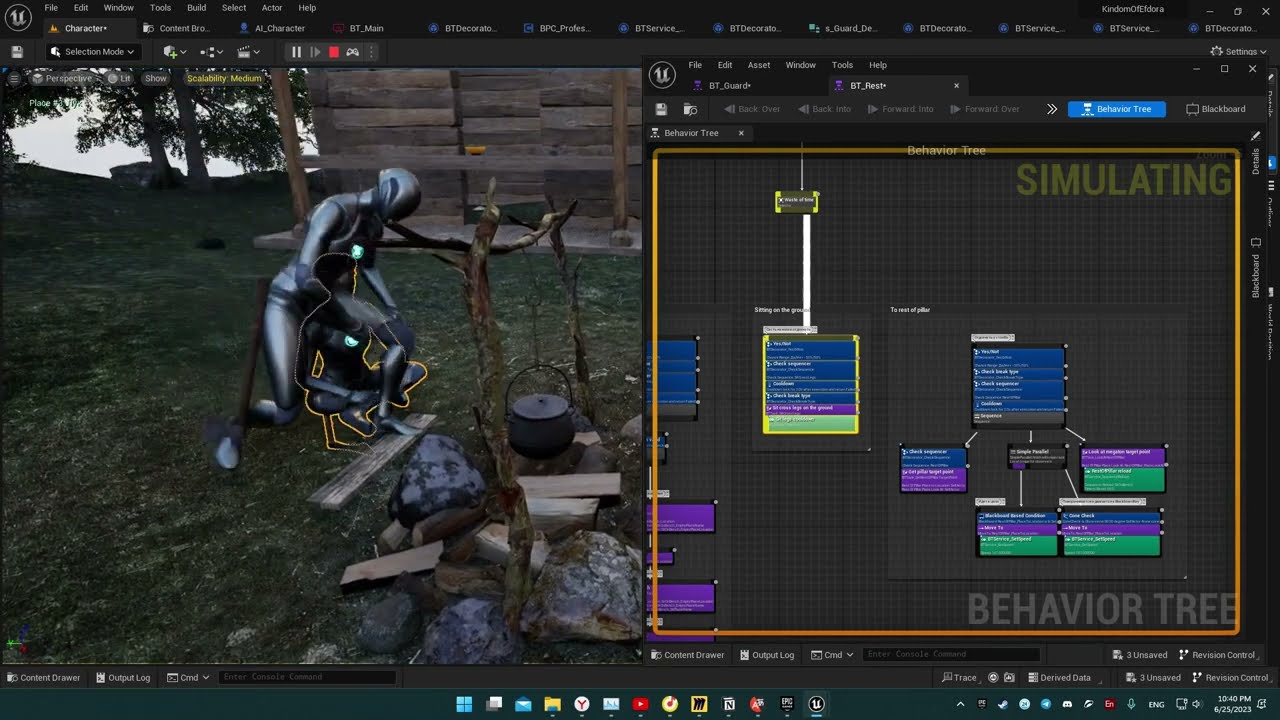The height and width of the screenshot is (720, 1280).
Task: Switch to the s_Guard_De... tab
Action: click(844, 28)
